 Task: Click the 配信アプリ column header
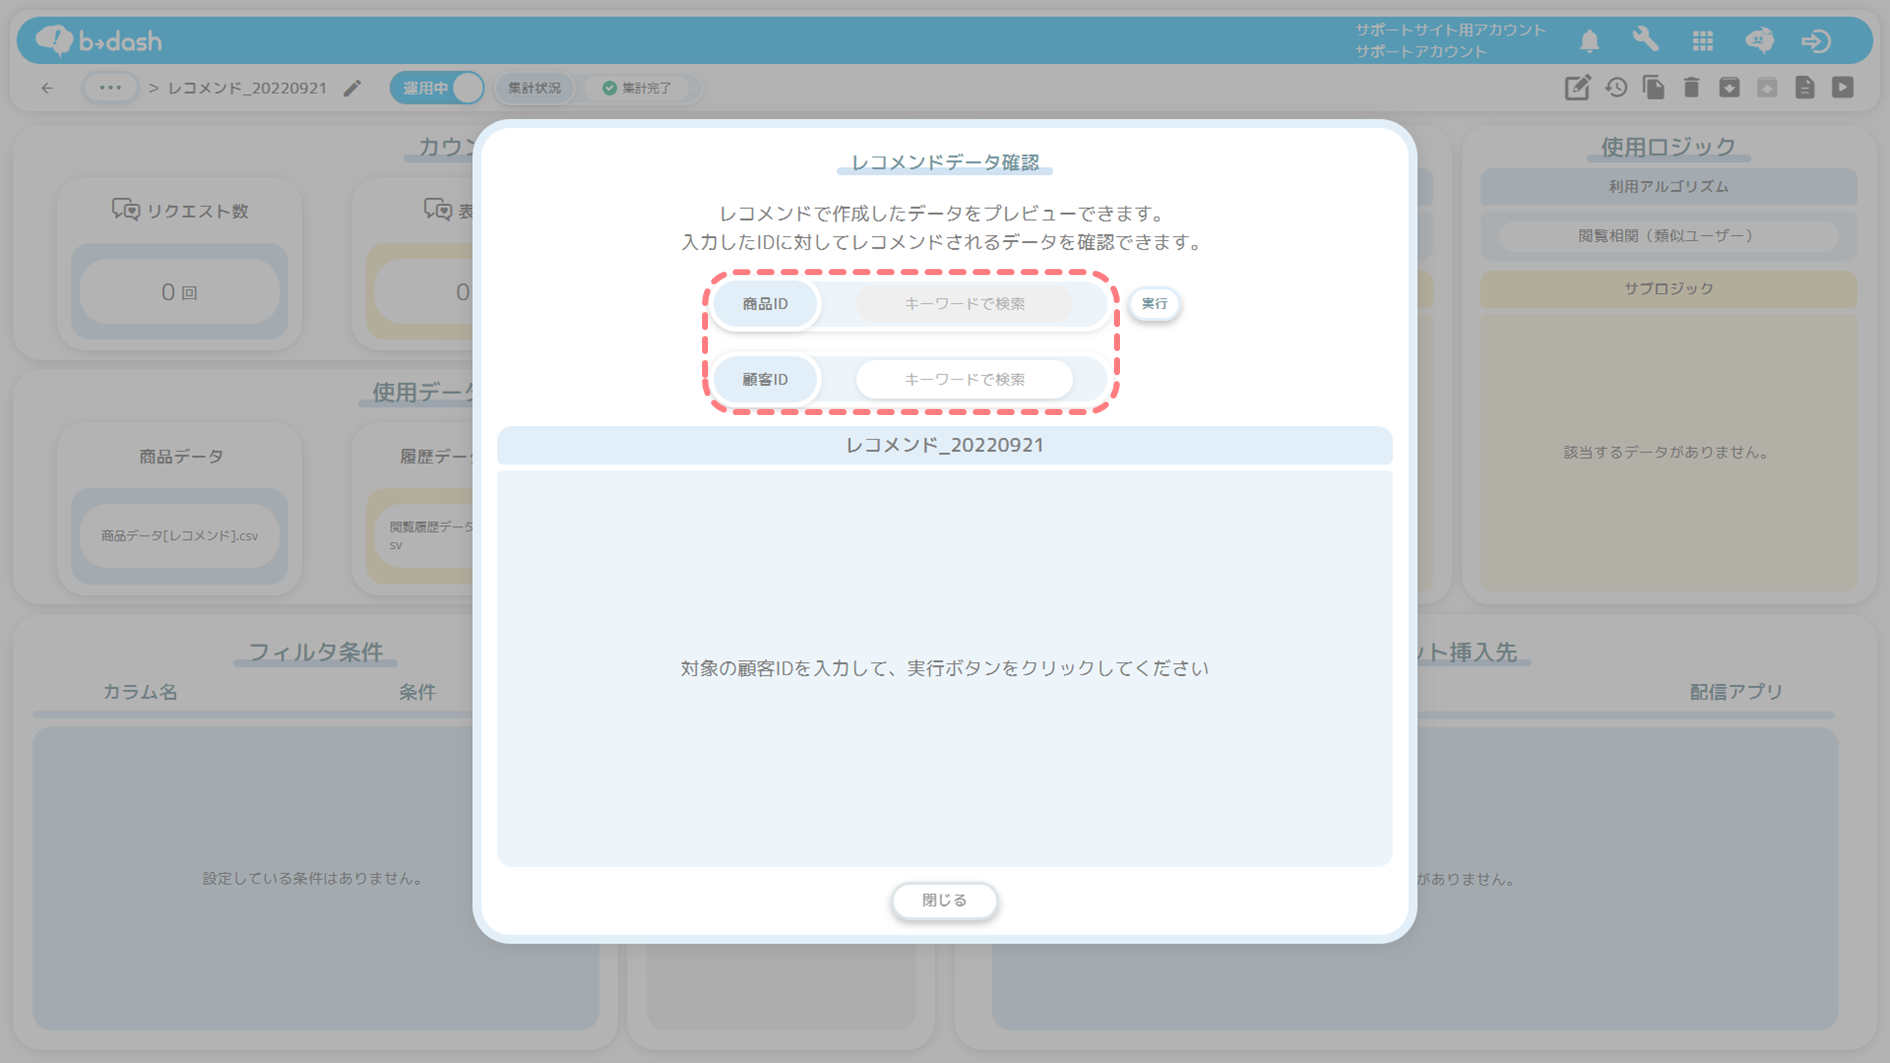pos(1736,692)
